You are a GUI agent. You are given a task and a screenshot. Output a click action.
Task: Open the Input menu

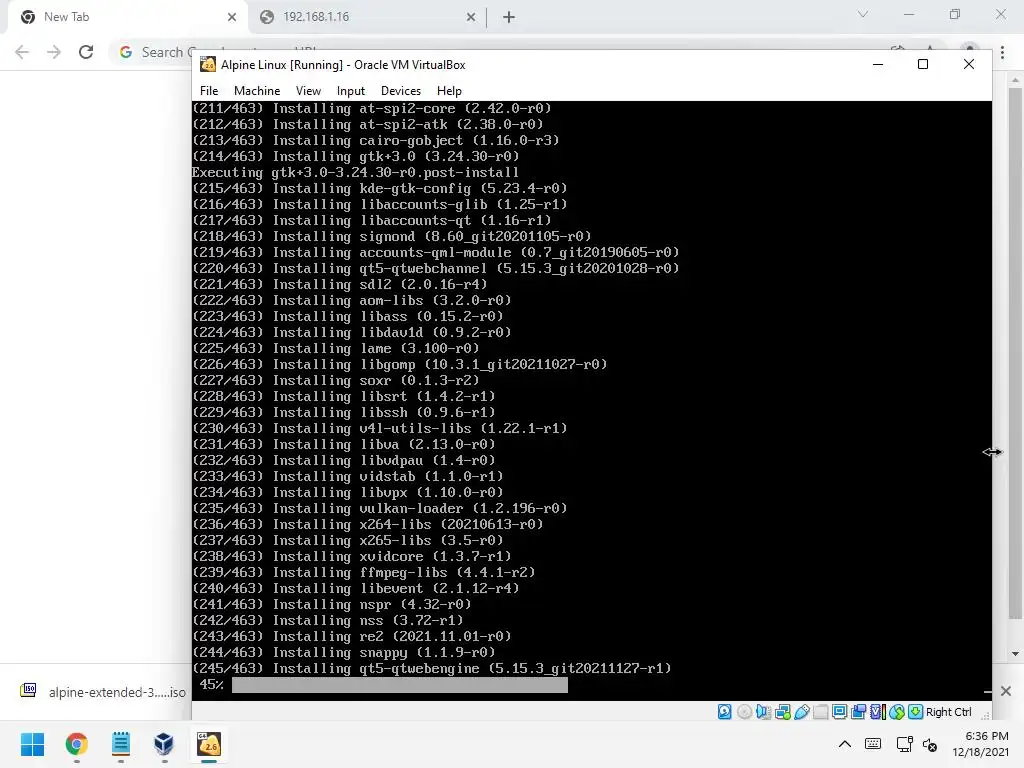(x=351, y=91)
